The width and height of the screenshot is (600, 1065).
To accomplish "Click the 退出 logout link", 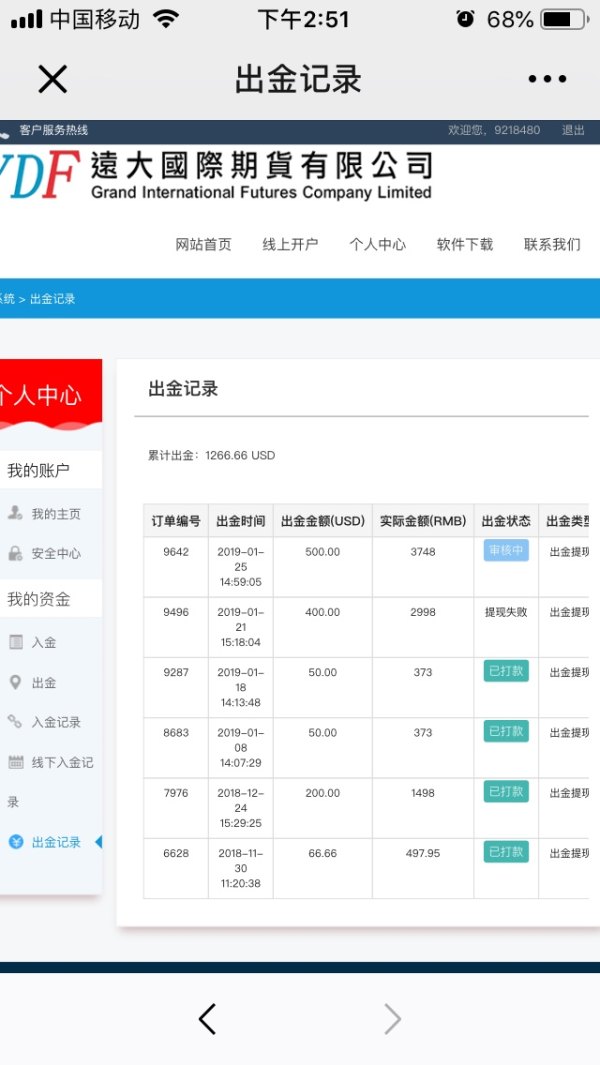I will click(x=573, y=130).
